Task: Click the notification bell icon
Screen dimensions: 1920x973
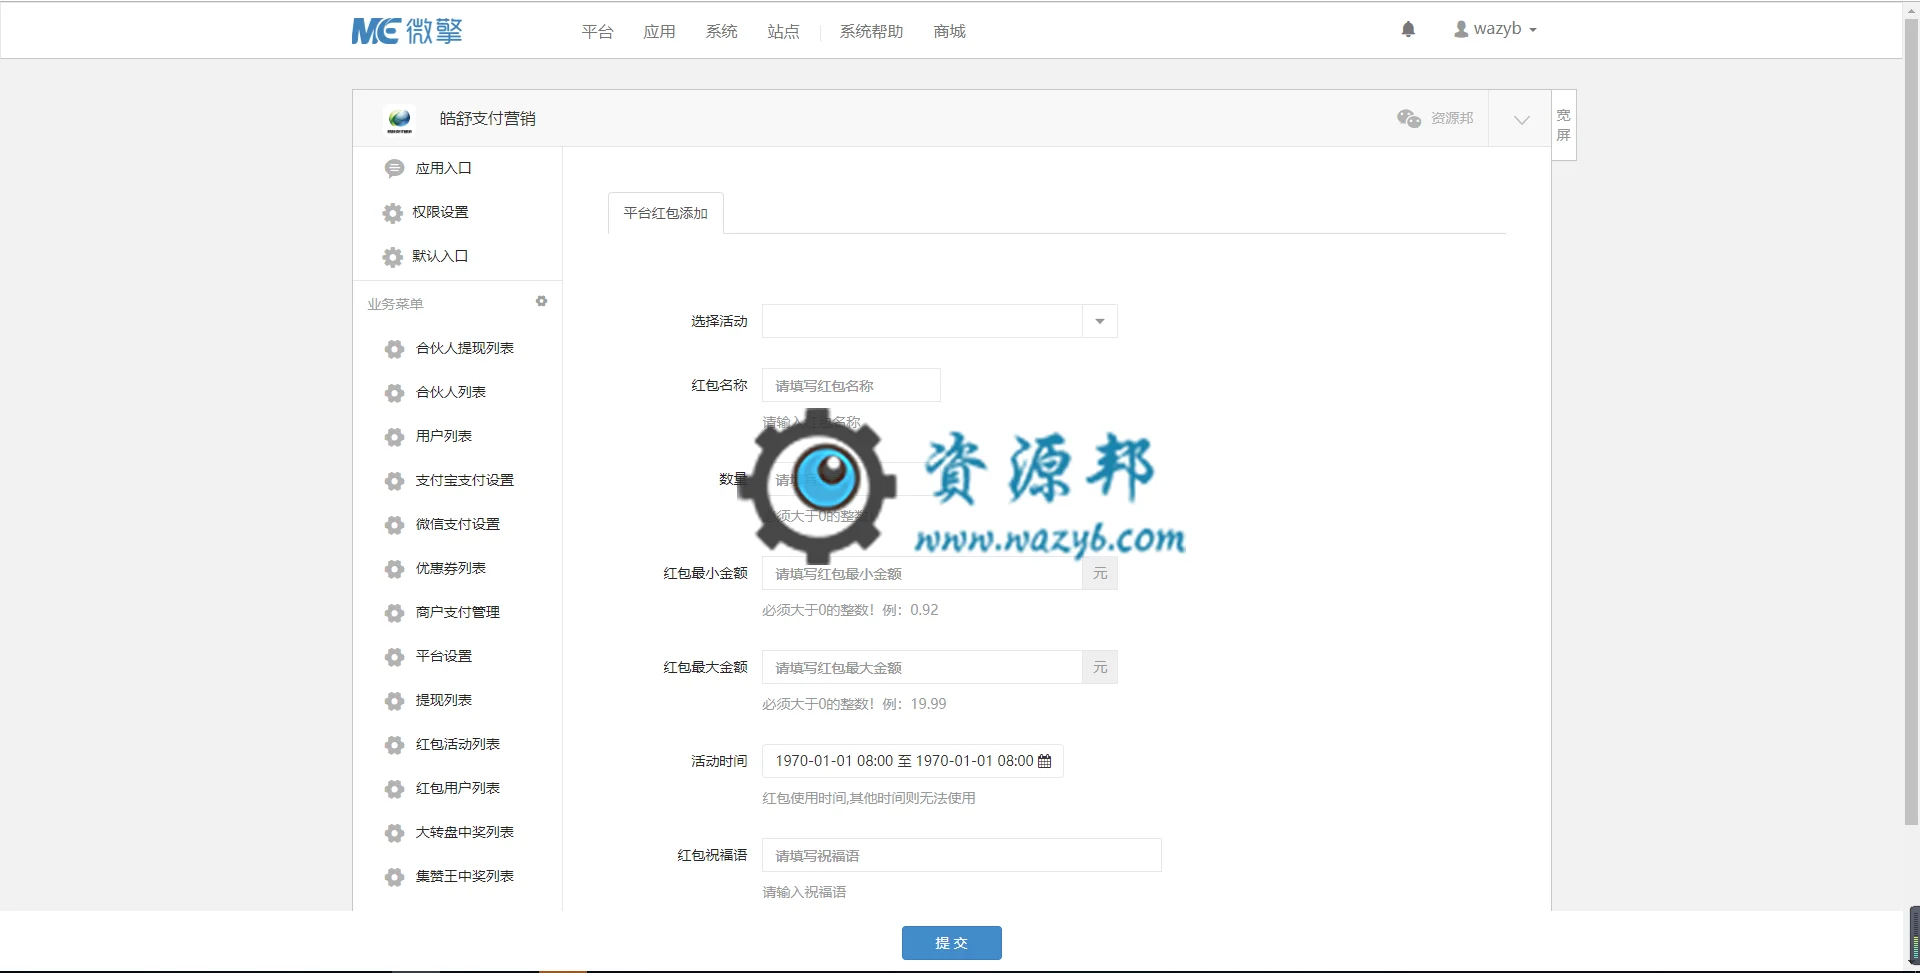Action: [x=1408, y=29]
